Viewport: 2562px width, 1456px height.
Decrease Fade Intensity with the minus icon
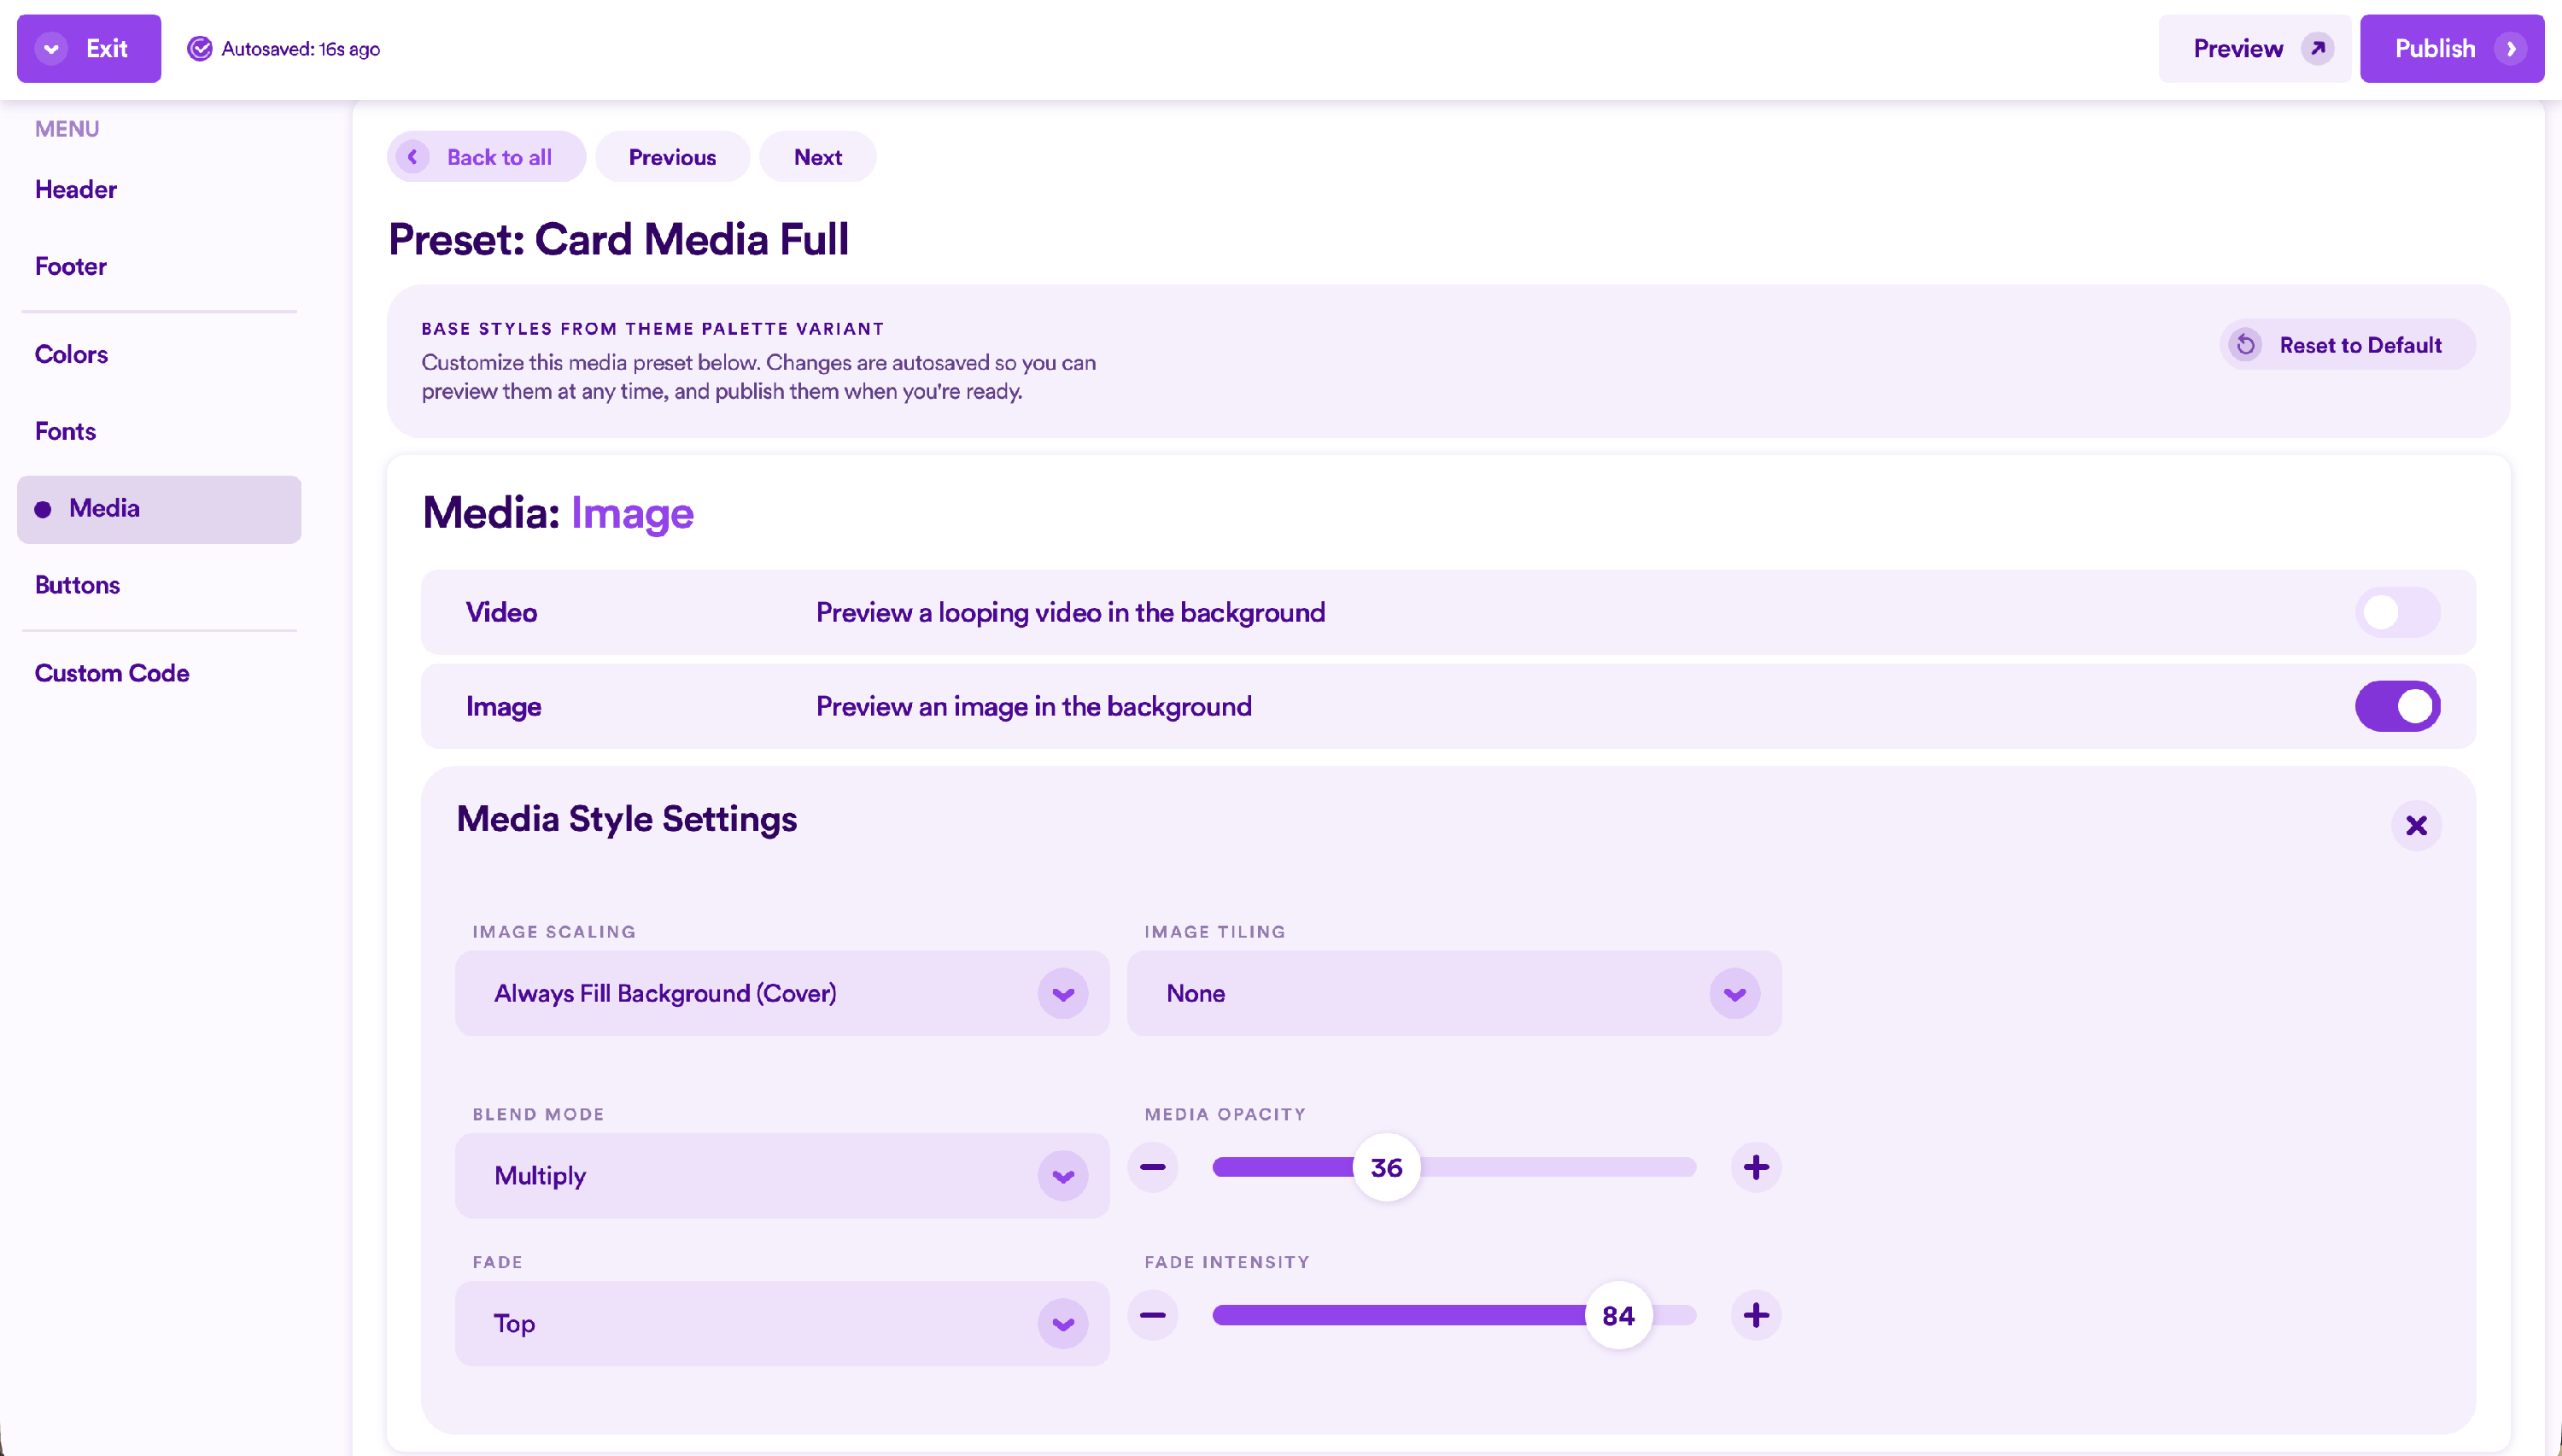(1153, 1315)
